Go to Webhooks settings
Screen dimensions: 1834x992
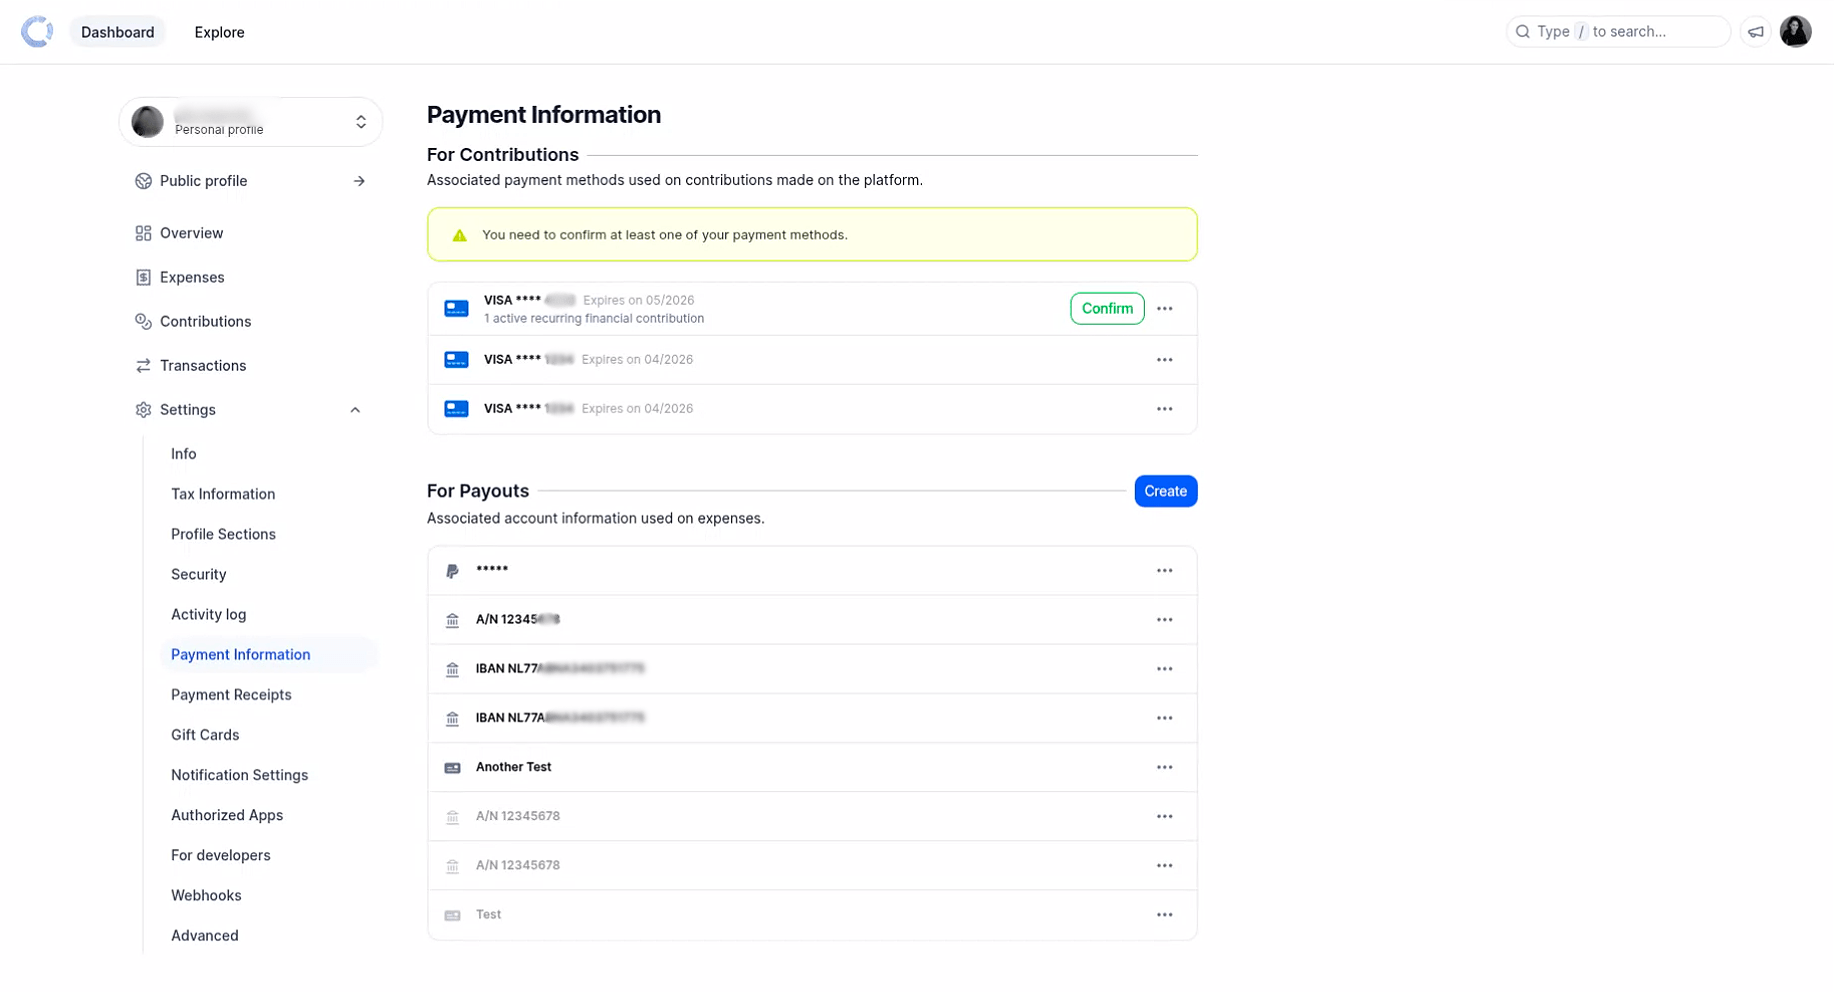pos(206,895)
